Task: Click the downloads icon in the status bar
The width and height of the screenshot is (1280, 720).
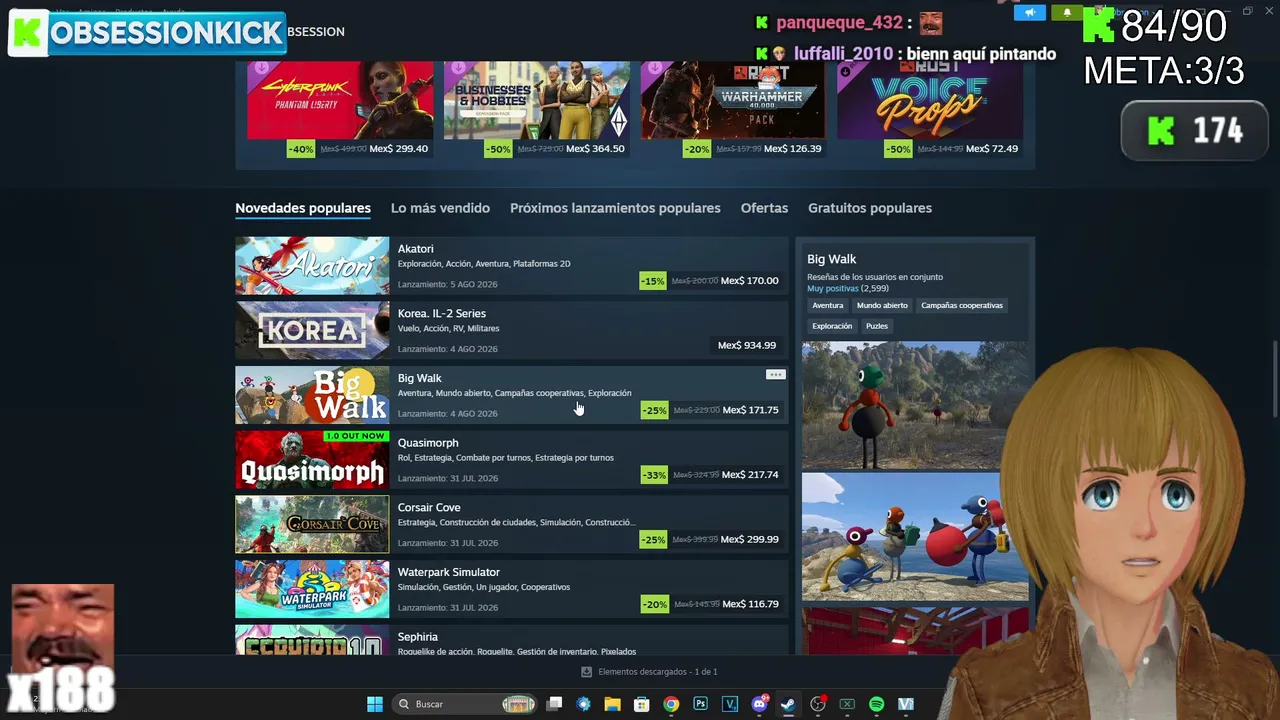Action: pos(586,672)
